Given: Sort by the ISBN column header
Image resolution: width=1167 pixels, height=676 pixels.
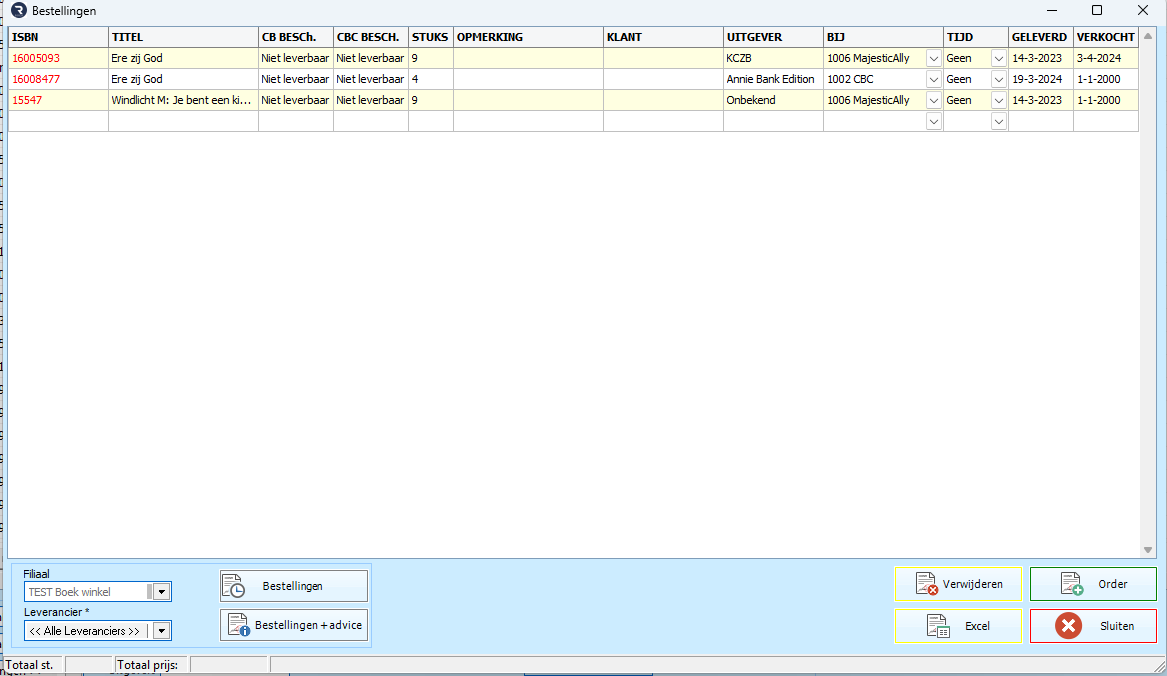Looking at the screenshot, I should tap(58, 37).
